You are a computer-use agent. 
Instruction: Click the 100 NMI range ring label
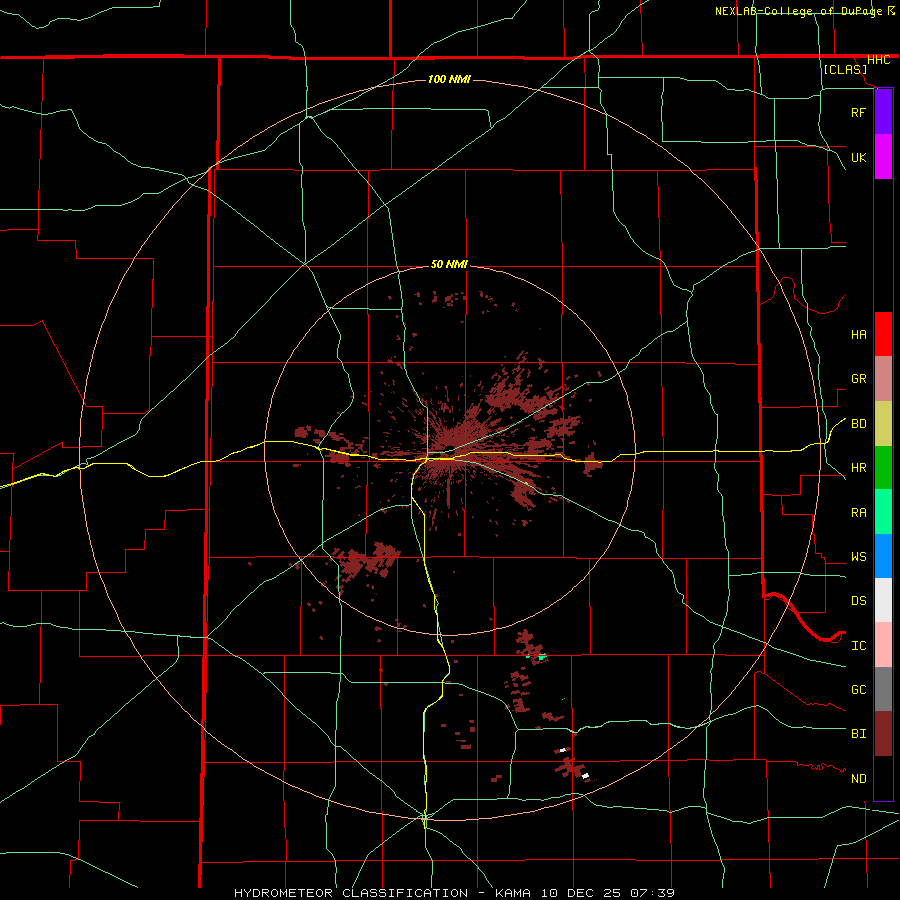tap(449, 79)
